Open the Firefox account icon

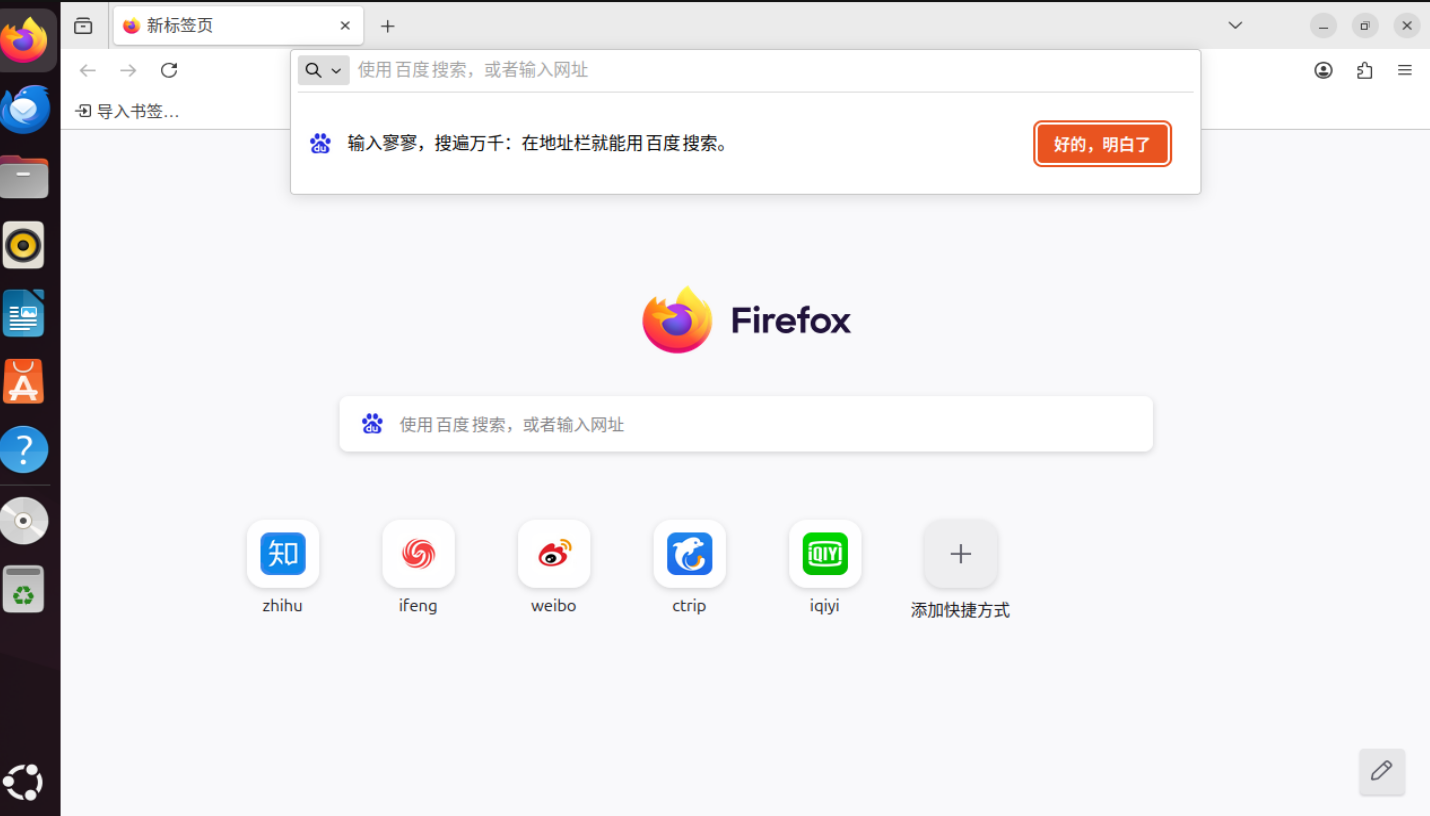(x=1323, y=70)
